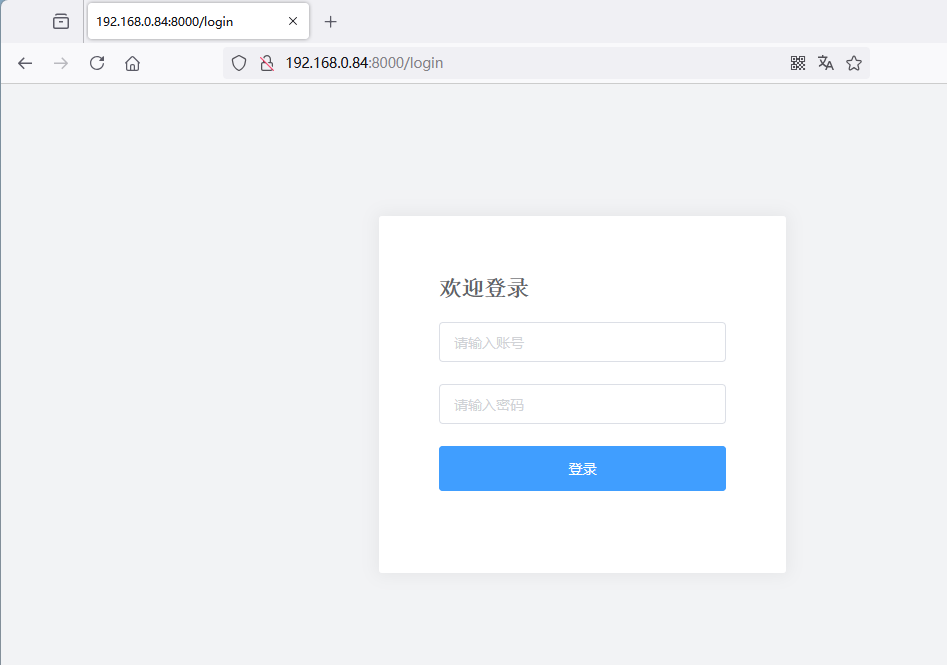Open the page translation tool
The height and width of the screenshot is (665, 947).
(x=825, y=62)
